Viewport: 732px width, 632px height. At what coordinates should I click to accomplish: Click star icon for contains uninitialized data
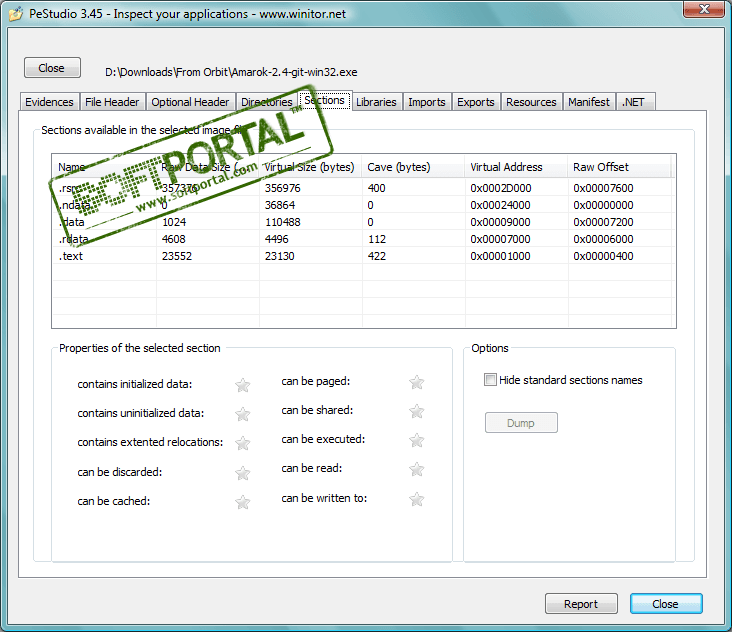(x=243, y=414)
